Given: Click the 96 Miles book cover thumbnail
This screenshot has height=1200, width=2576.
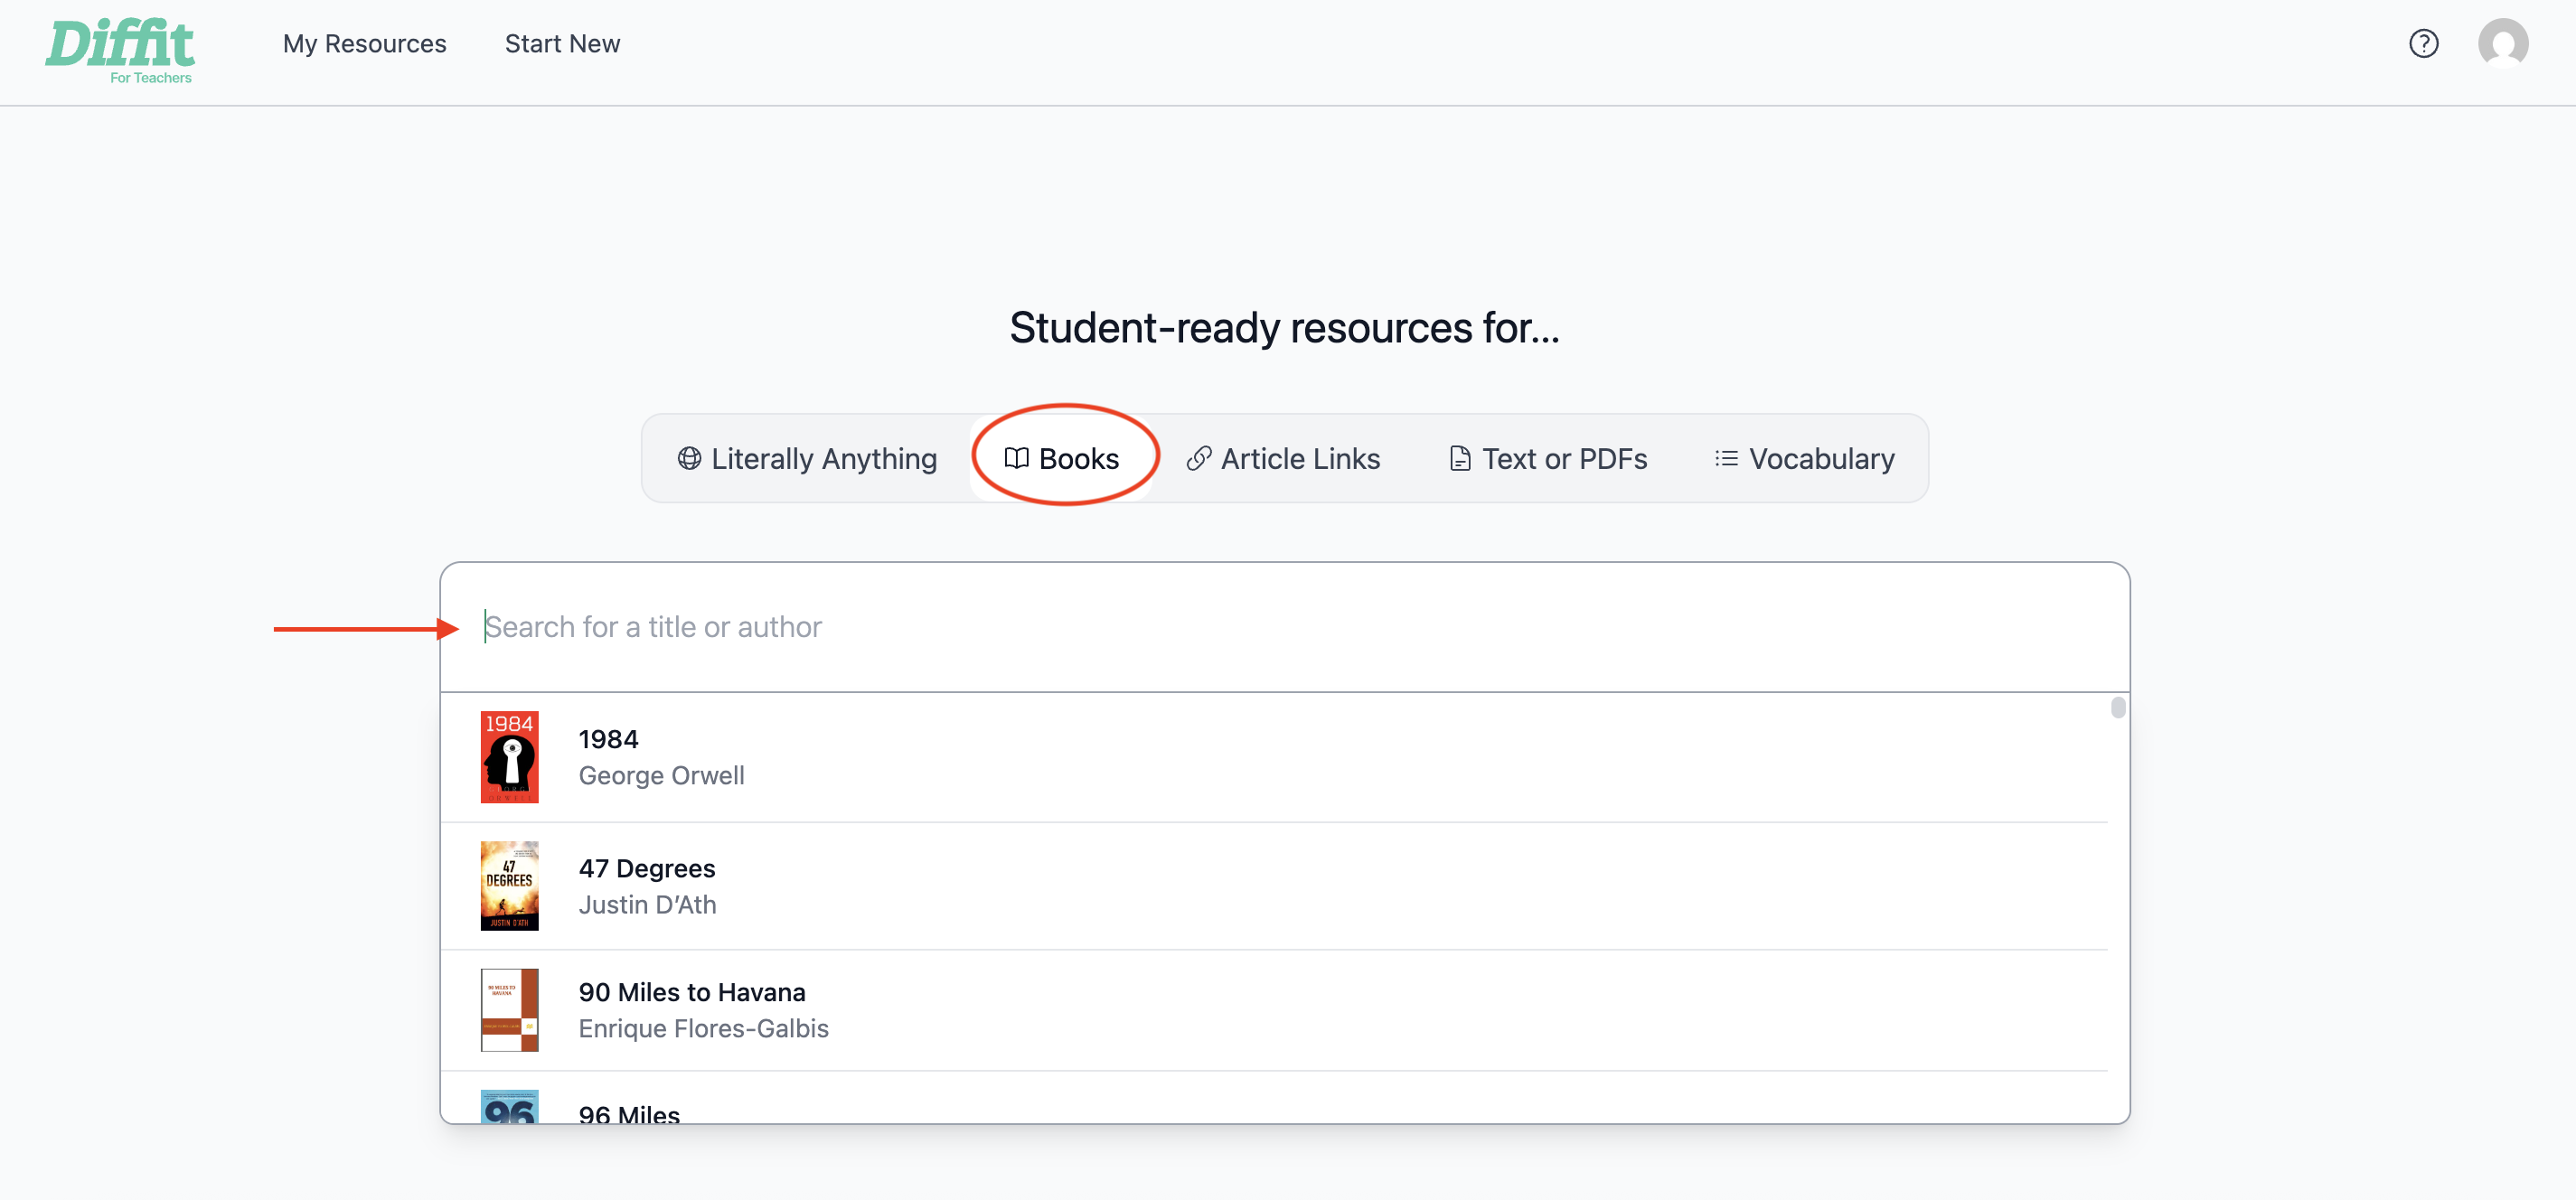Looking at the screenshot, I should [x=509, y=1106].
